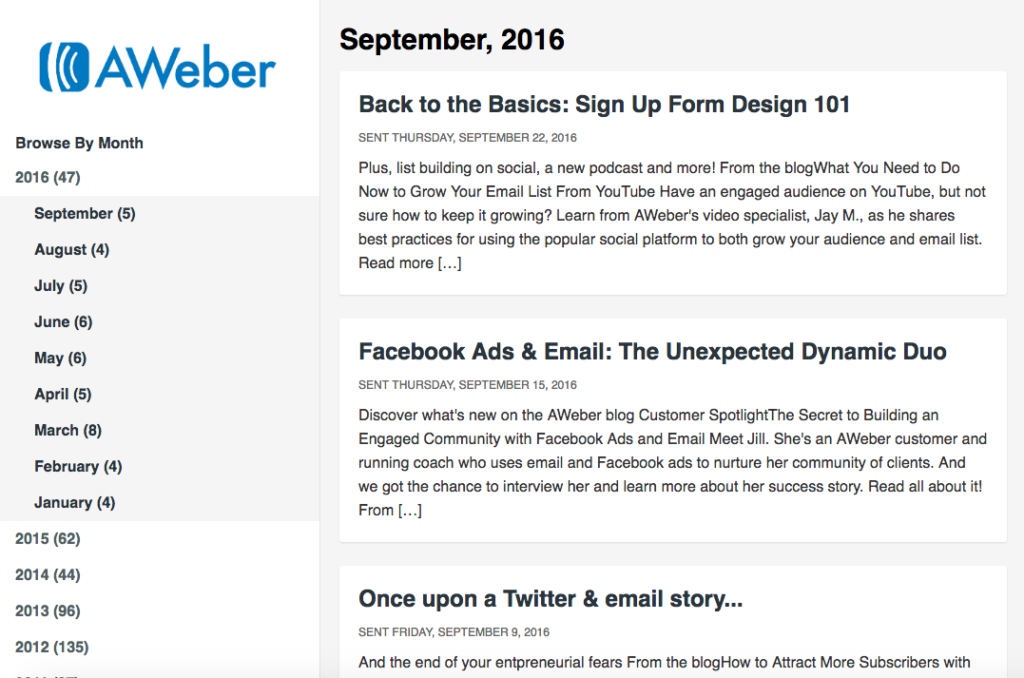Screen dimensions: 1024x678
Task: Open Once upon a Twitter & email story
Action: [x=551, y=599]
